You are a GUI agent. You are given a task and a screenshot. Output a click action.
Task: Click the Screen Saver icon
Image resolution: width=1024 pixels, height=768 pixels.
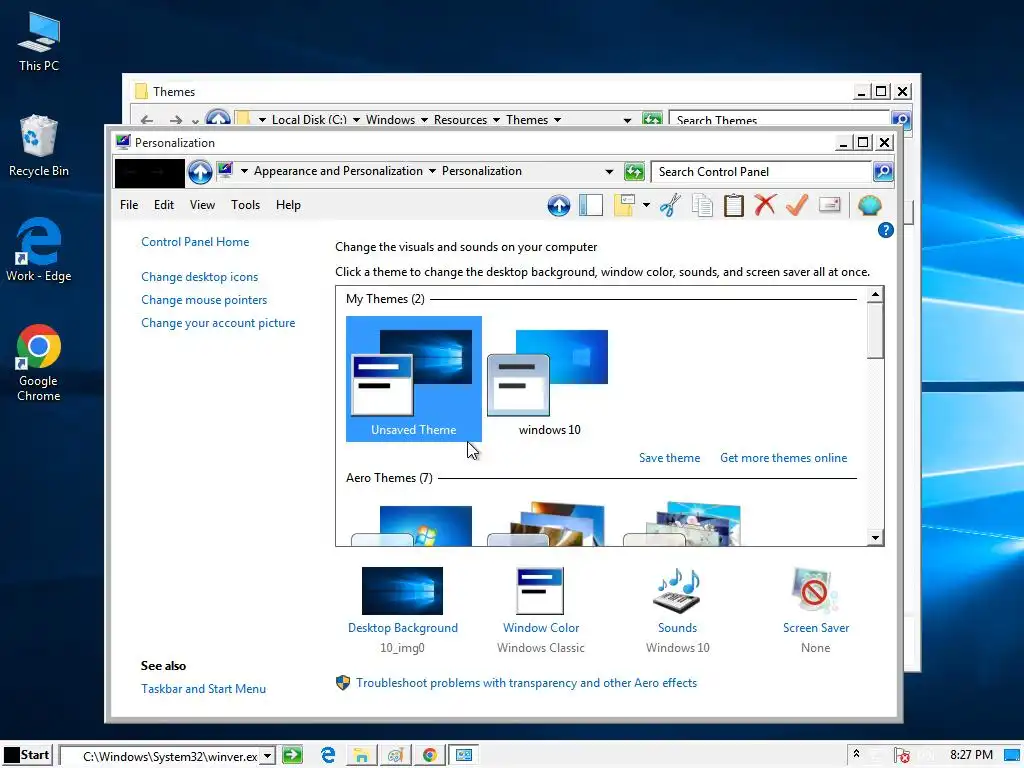815,590
